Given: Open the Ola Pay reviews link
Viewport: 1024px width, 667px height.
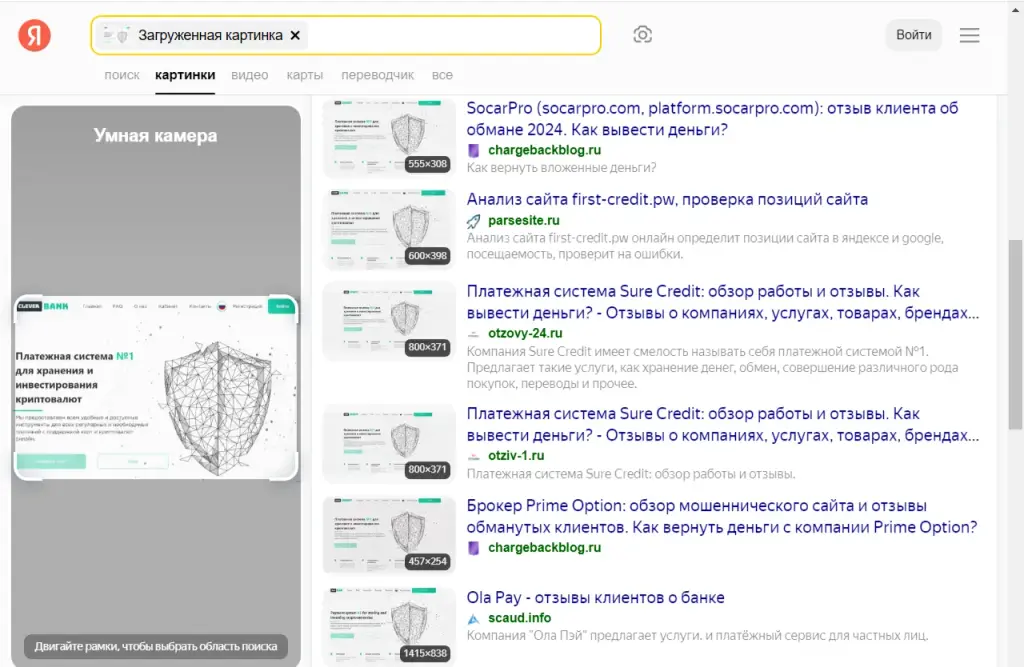Looking at the screenshot, I should (595, 597).
